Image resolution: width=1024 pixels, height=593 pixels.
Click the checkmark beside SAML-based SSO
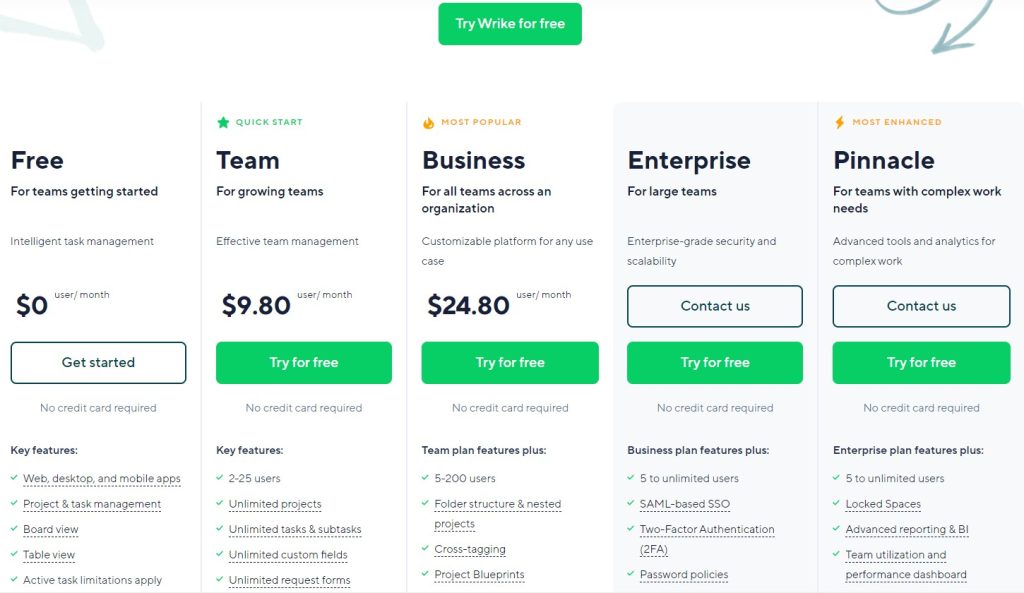click(x=632, y=504)
